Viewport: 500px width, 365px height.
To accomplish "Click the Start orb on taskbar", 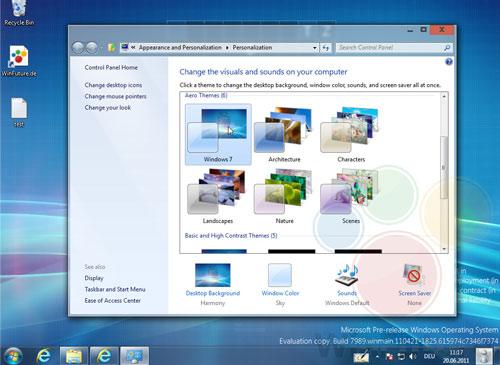I will (x=13, y=356).
